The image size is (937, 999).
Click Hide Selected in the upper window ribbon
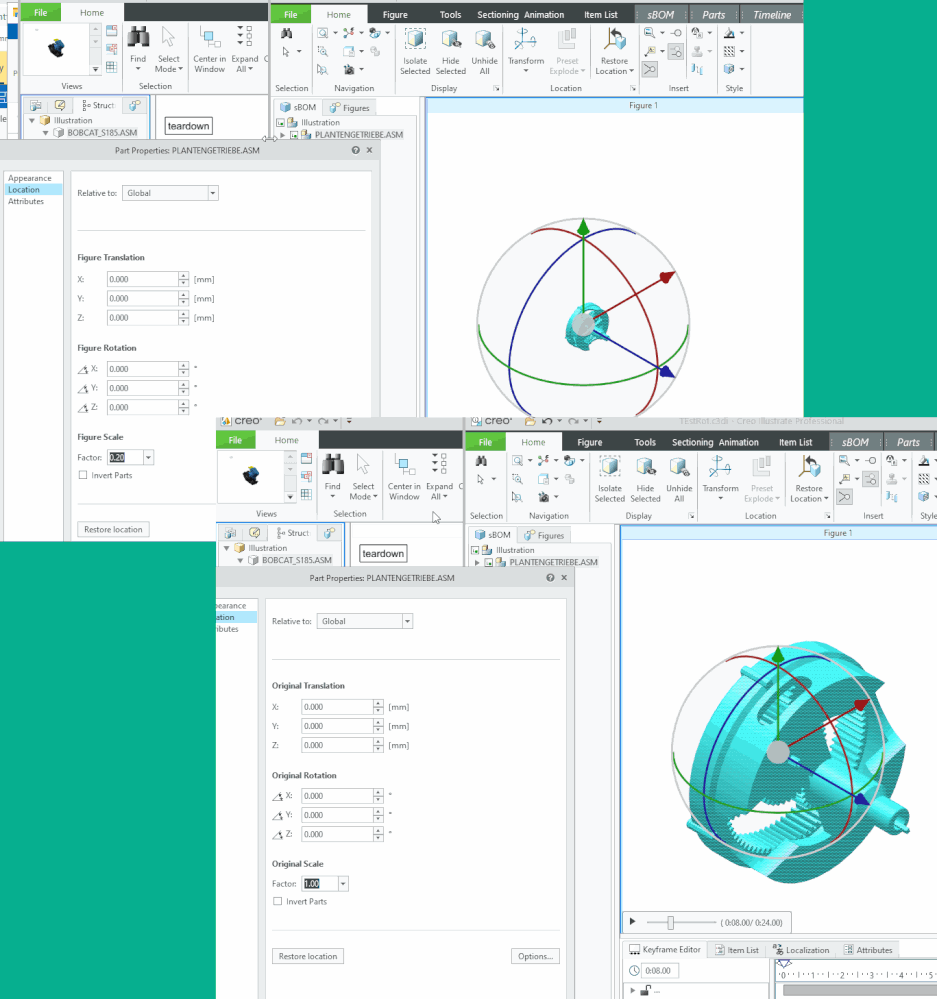[451, 52]
